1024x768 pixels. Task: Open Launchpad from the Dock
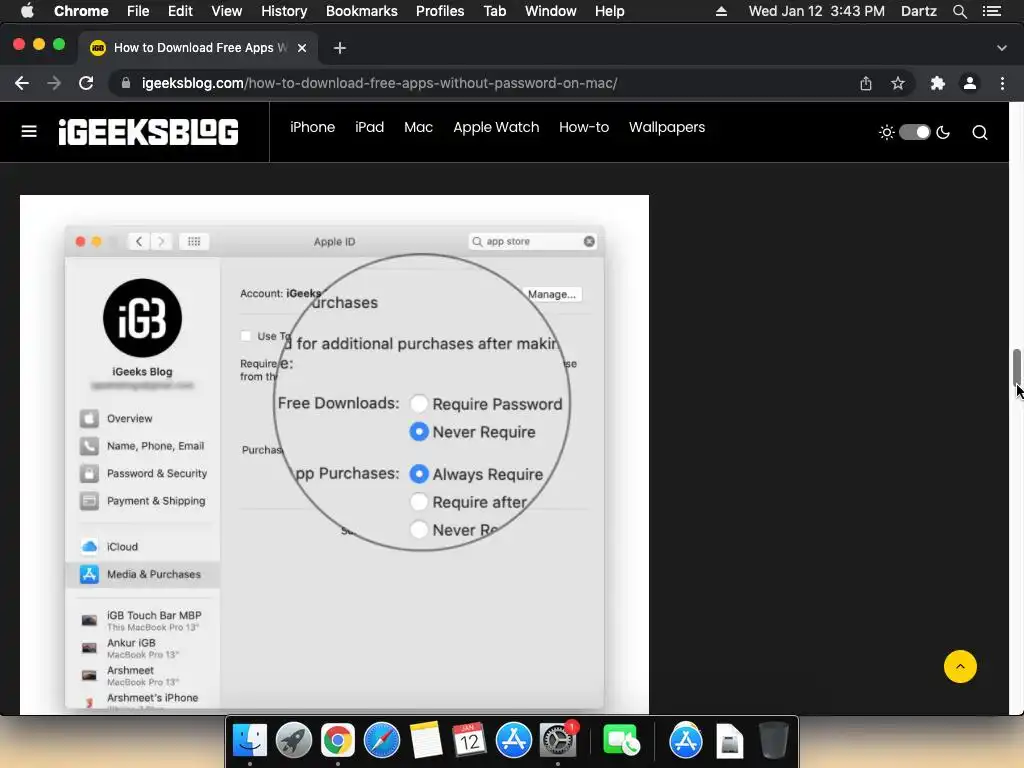tap(294, 741)
